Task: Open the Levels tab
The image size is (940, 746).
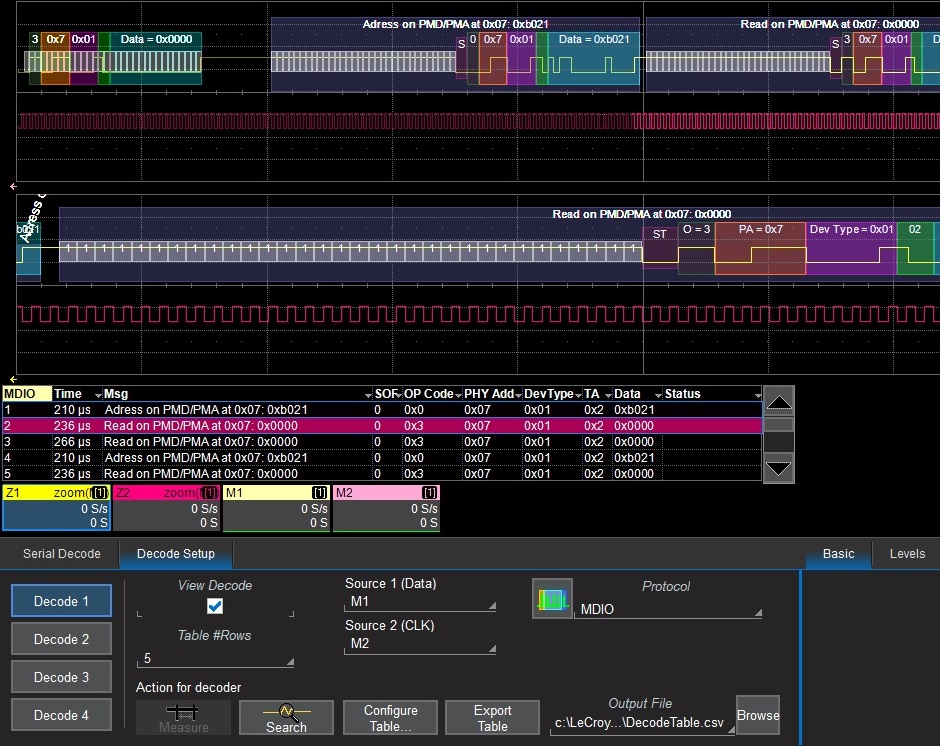Action: [907, 554]
